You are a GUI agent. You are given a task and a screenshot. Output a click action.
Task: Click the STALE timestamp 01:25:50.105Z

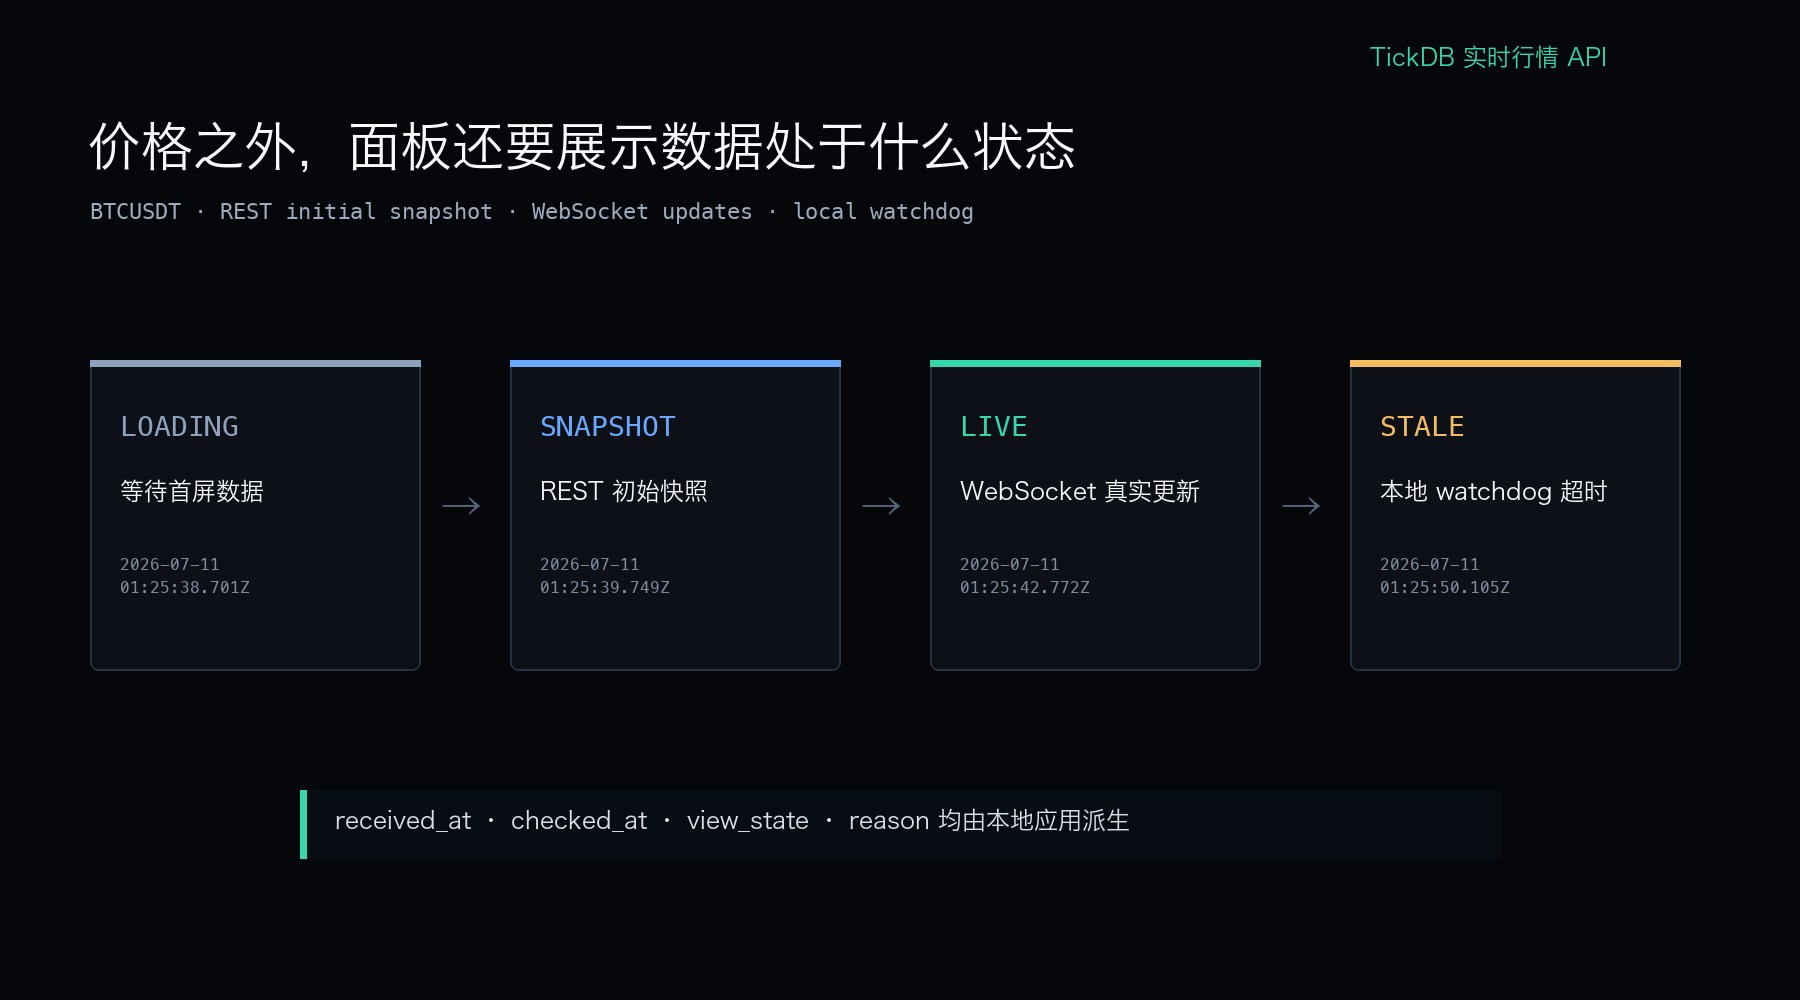coord(1445,587)
